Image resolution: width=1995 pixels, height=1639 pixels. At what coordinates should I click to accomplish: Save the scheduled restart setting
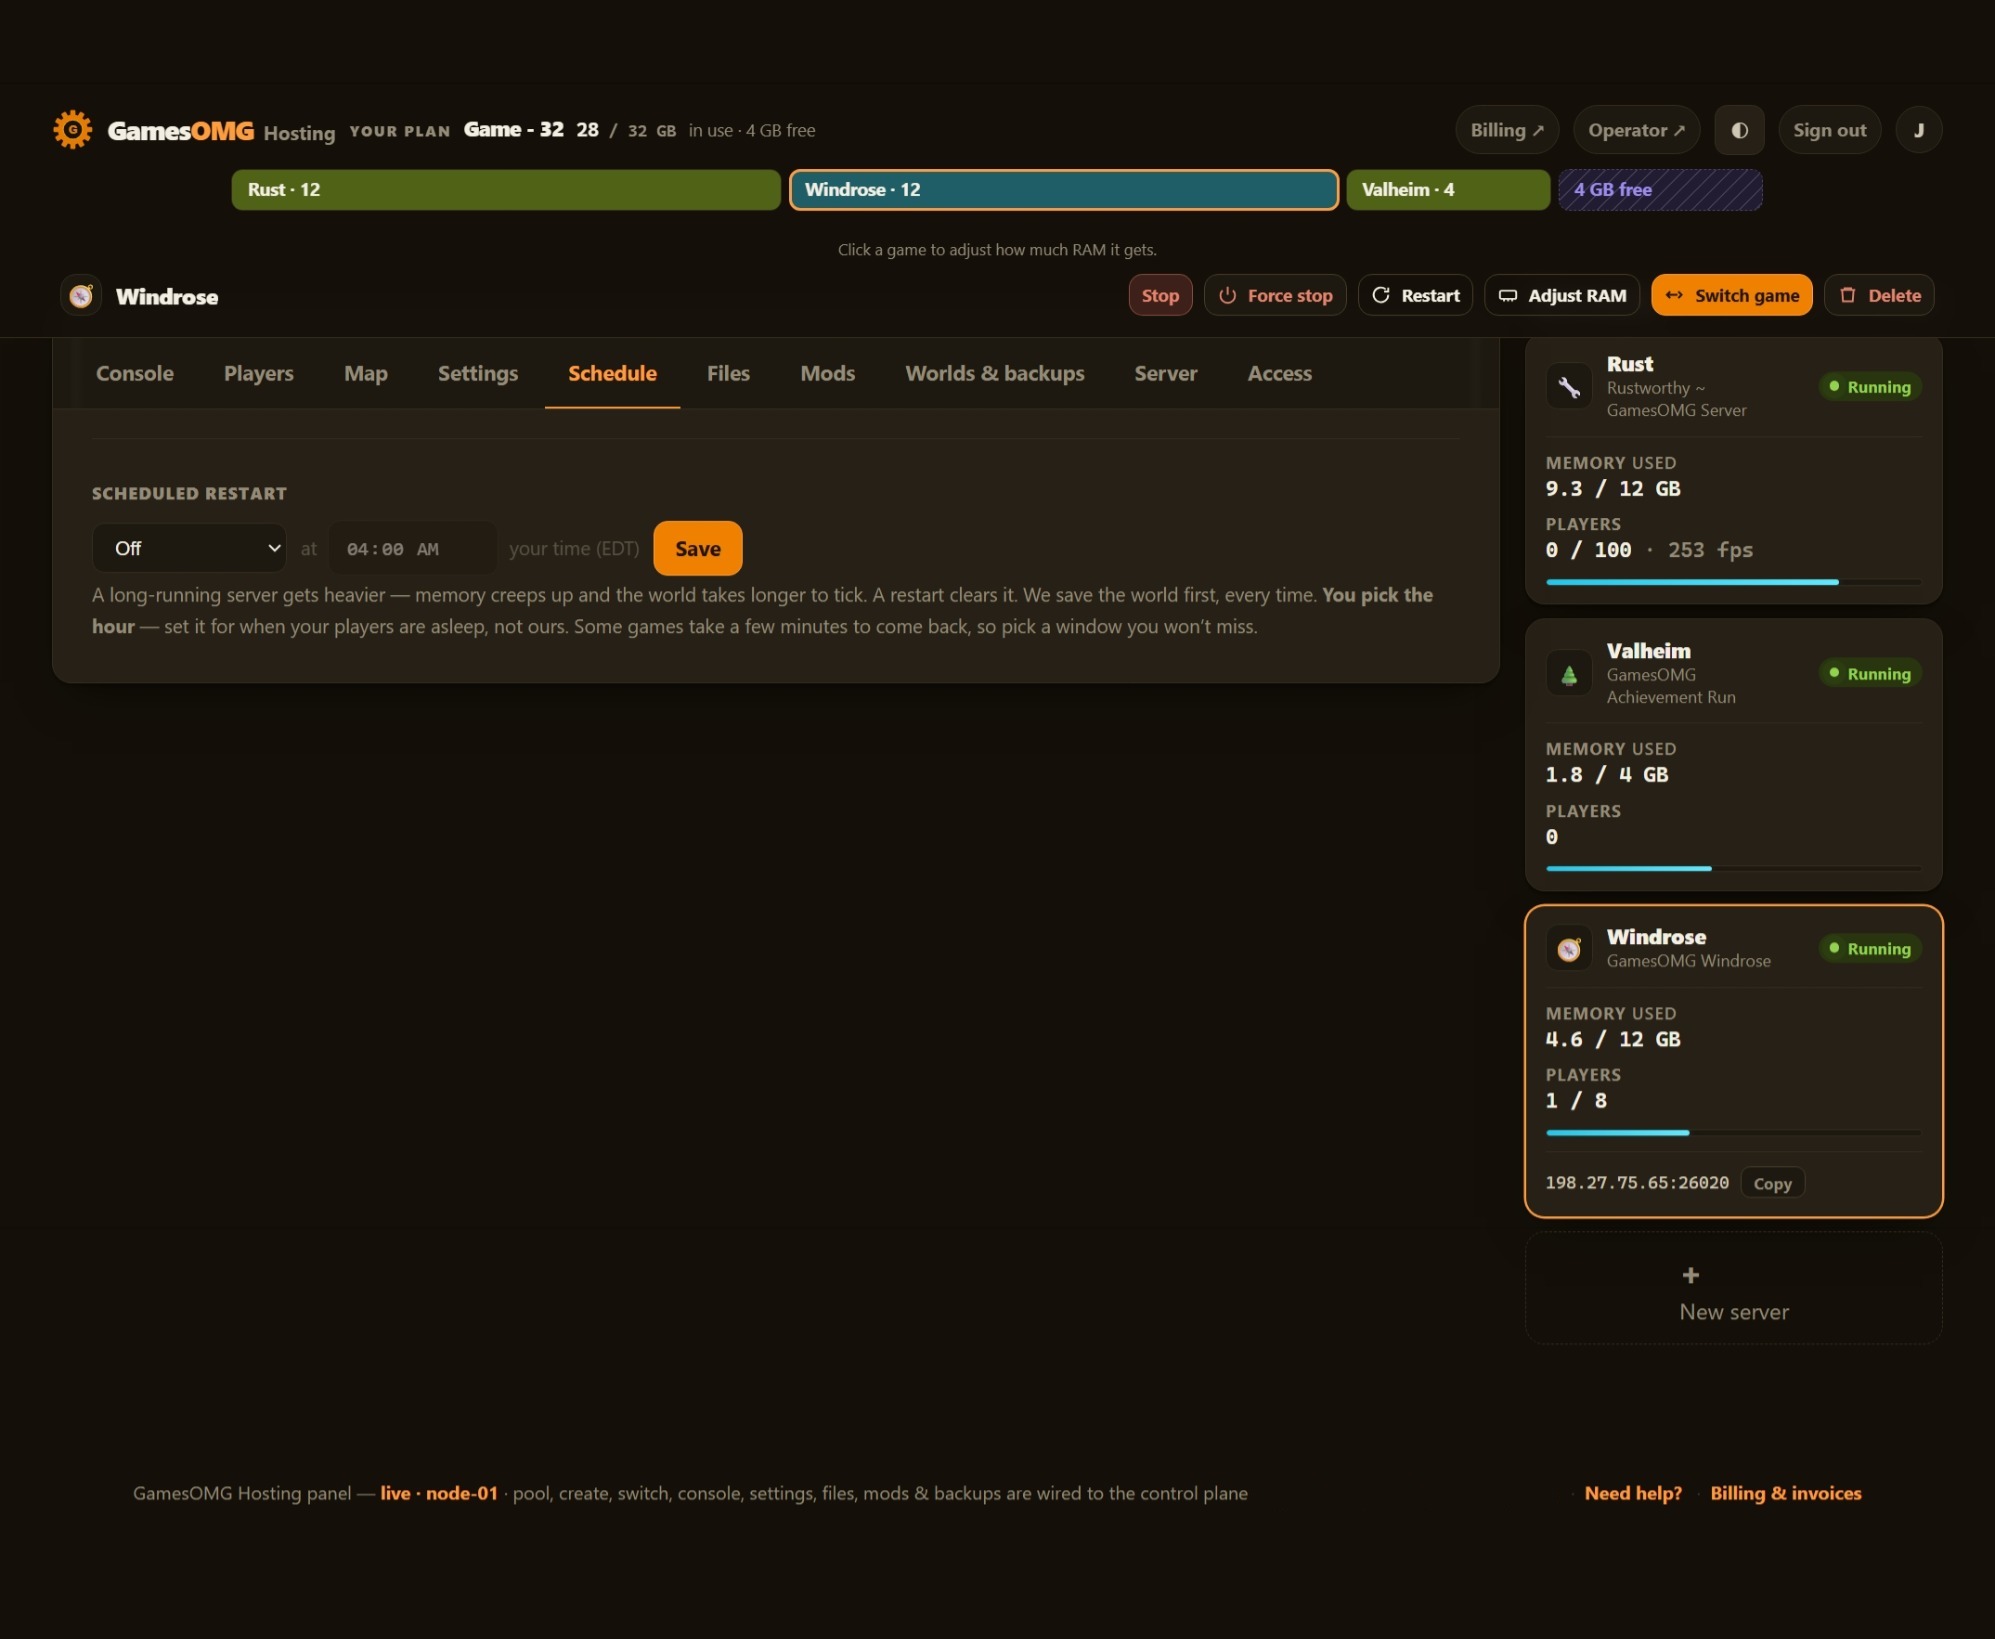[x=698, y=548]
